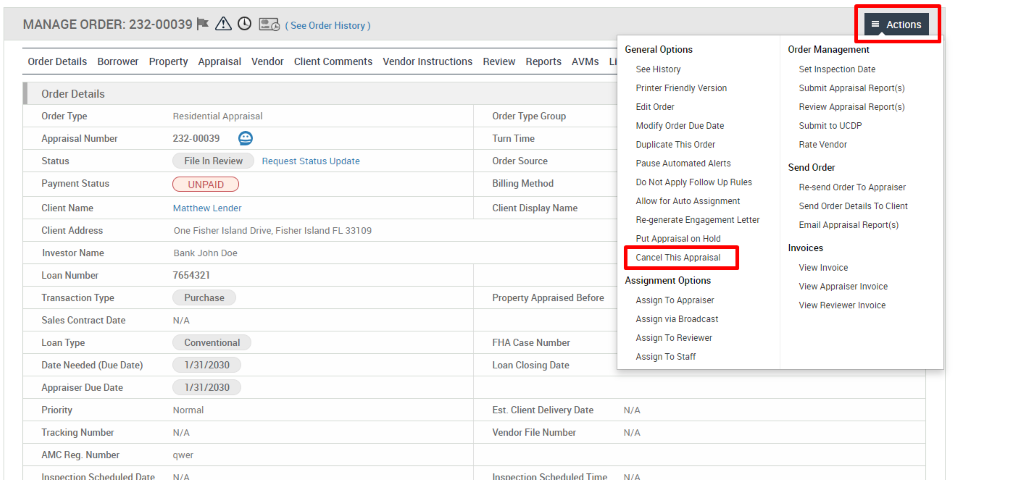The width and height of the screenshot is (1024, 480).
Task: Click the clock icon in header
Action: click(244, 24)
